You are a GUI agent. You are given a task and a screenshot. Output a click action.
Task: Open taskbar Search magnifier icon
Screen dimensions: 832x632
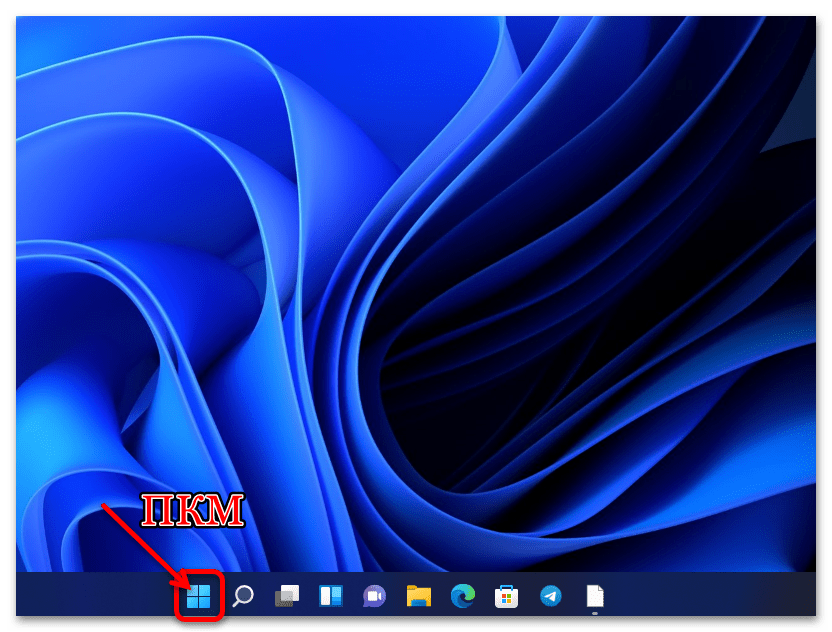click(x=243, y=596)
